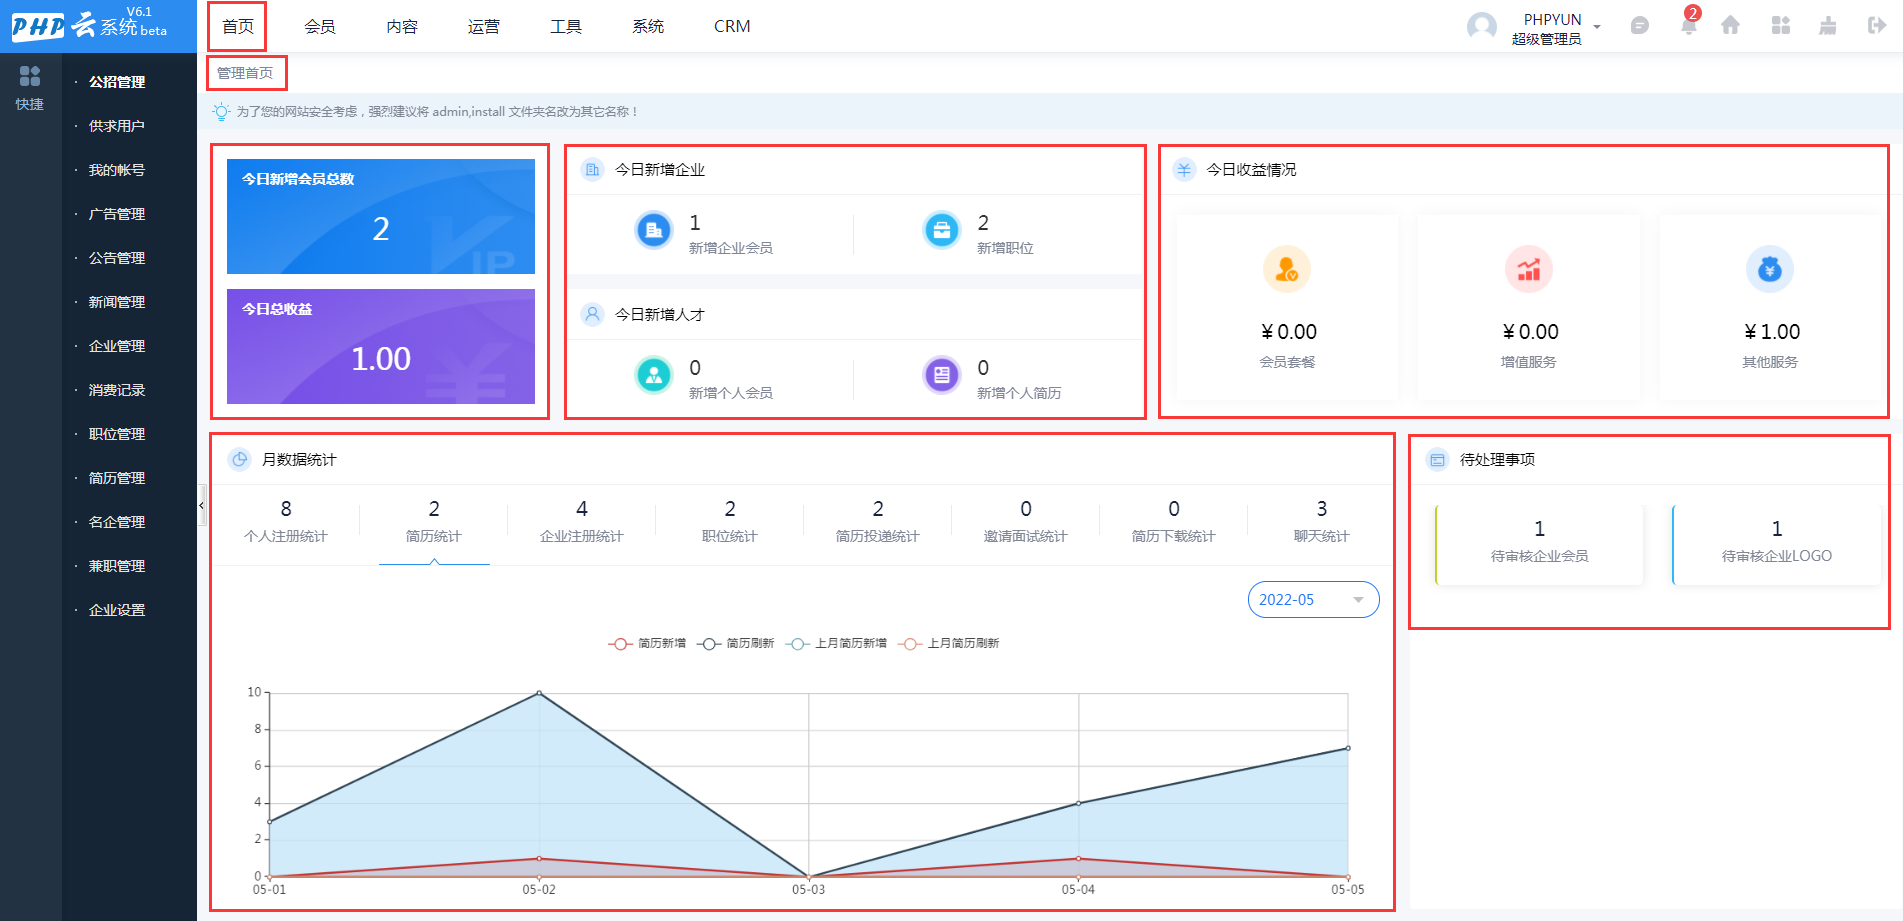Image resolution: width=1903 pixels, height=921 pixels.
Task: Click the 其他服务 blue money bag icon
Action: pos(1770,269)
